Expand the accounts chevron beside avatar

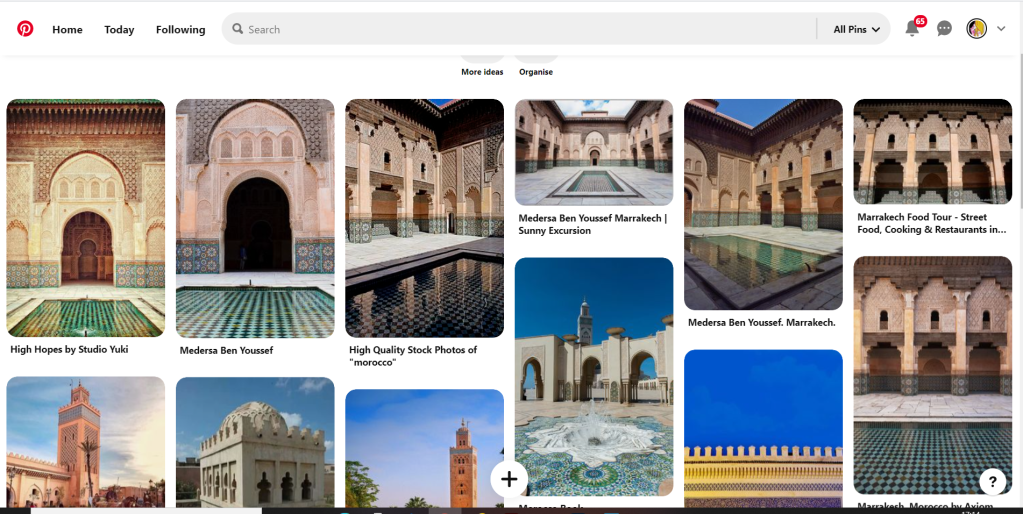pyautogui.click(x=1001, y=29)
